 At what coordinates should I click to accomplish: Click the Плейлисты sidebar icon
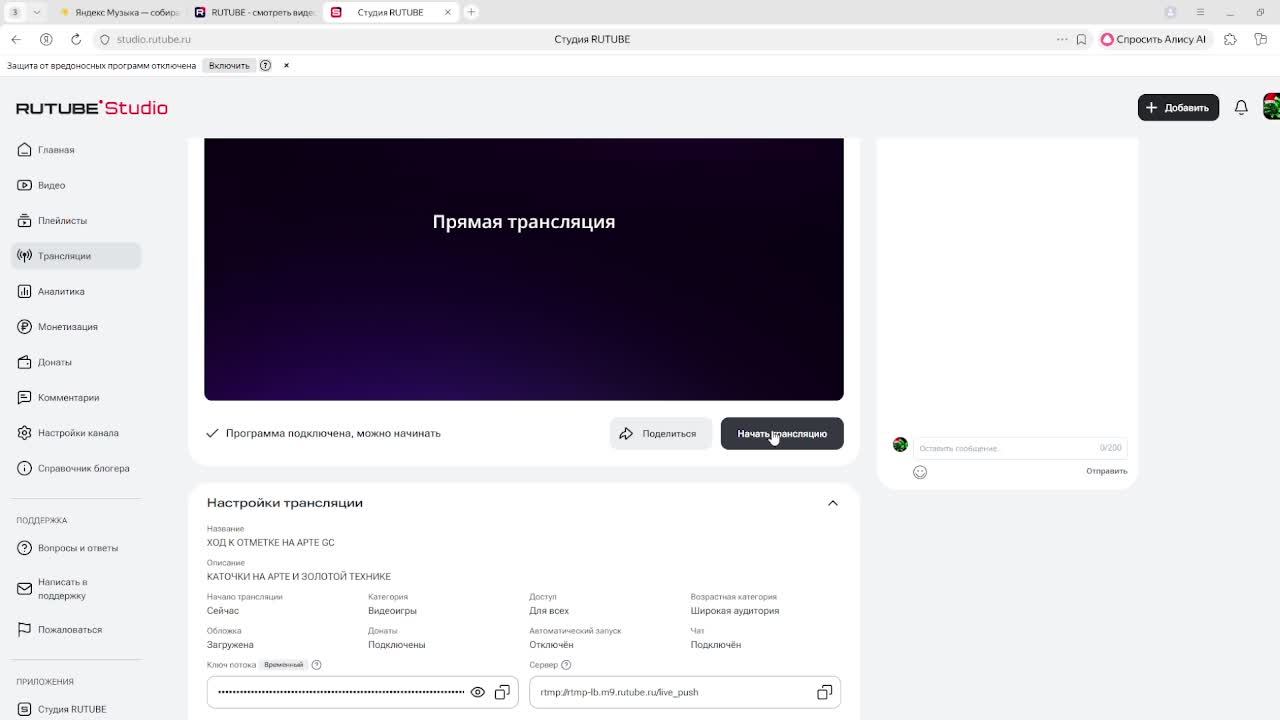(25, 220)
